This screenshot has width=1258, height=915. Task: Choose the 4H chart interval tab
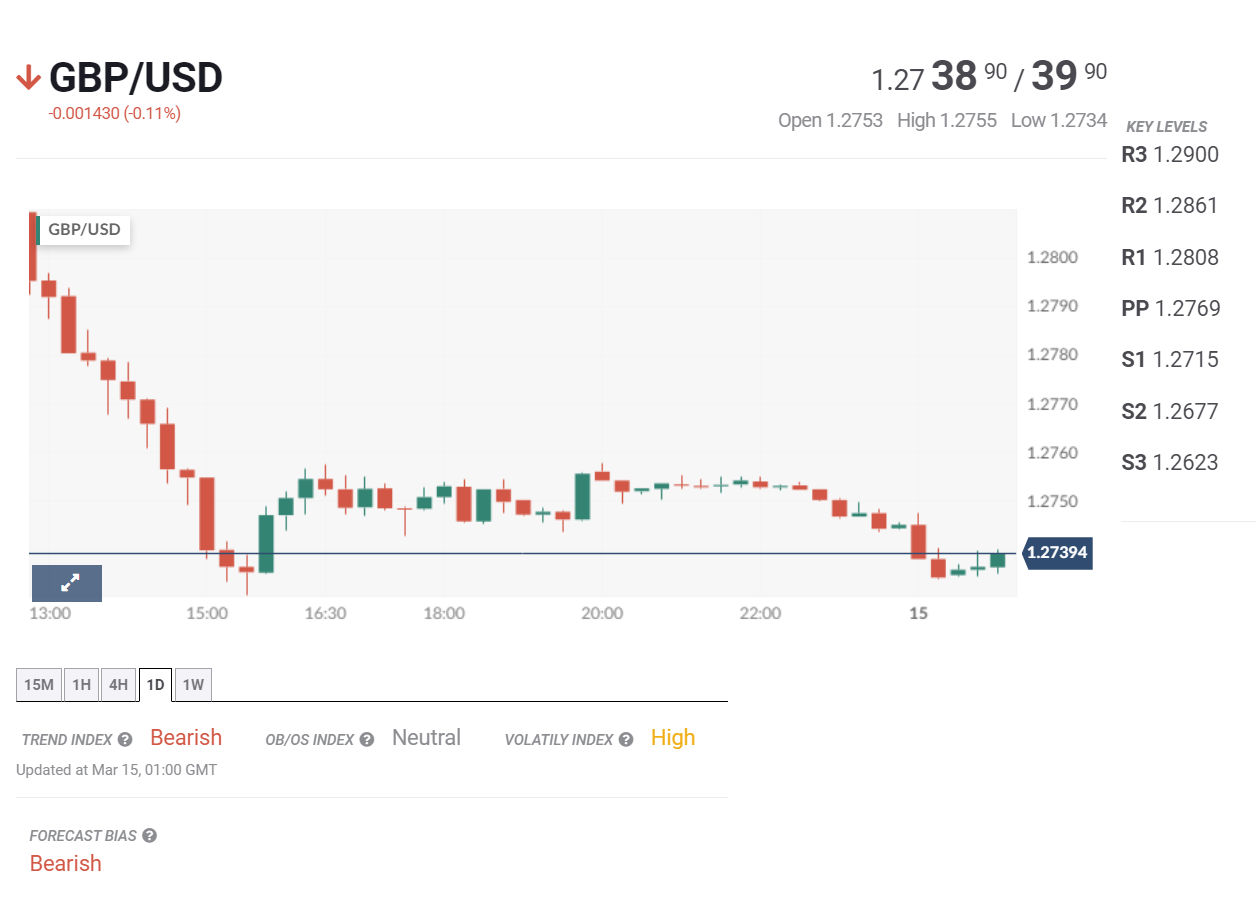[x=118, y=685]
